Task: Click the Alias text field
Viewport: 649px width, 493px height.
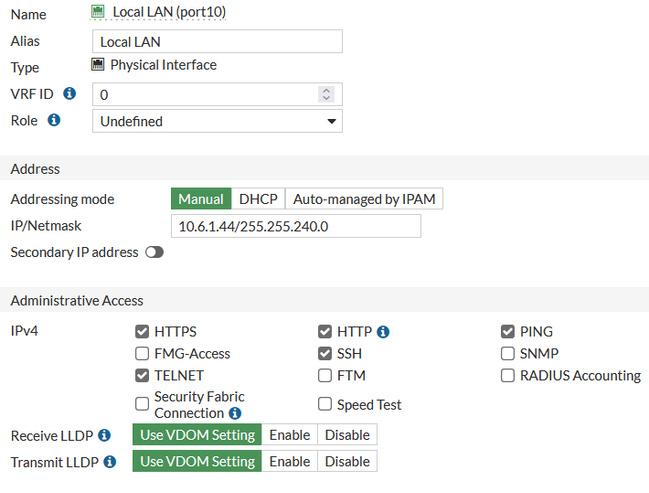Action: coord(217,41)
